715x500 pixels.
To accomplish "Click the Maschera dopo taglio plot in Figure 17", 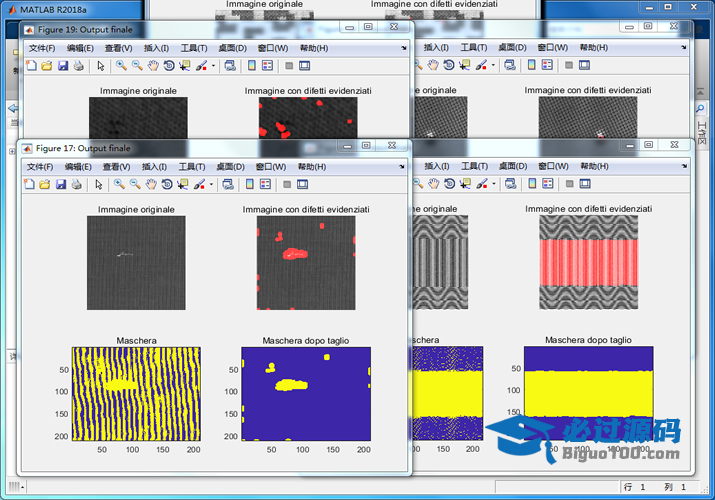I will coord(306,394).
